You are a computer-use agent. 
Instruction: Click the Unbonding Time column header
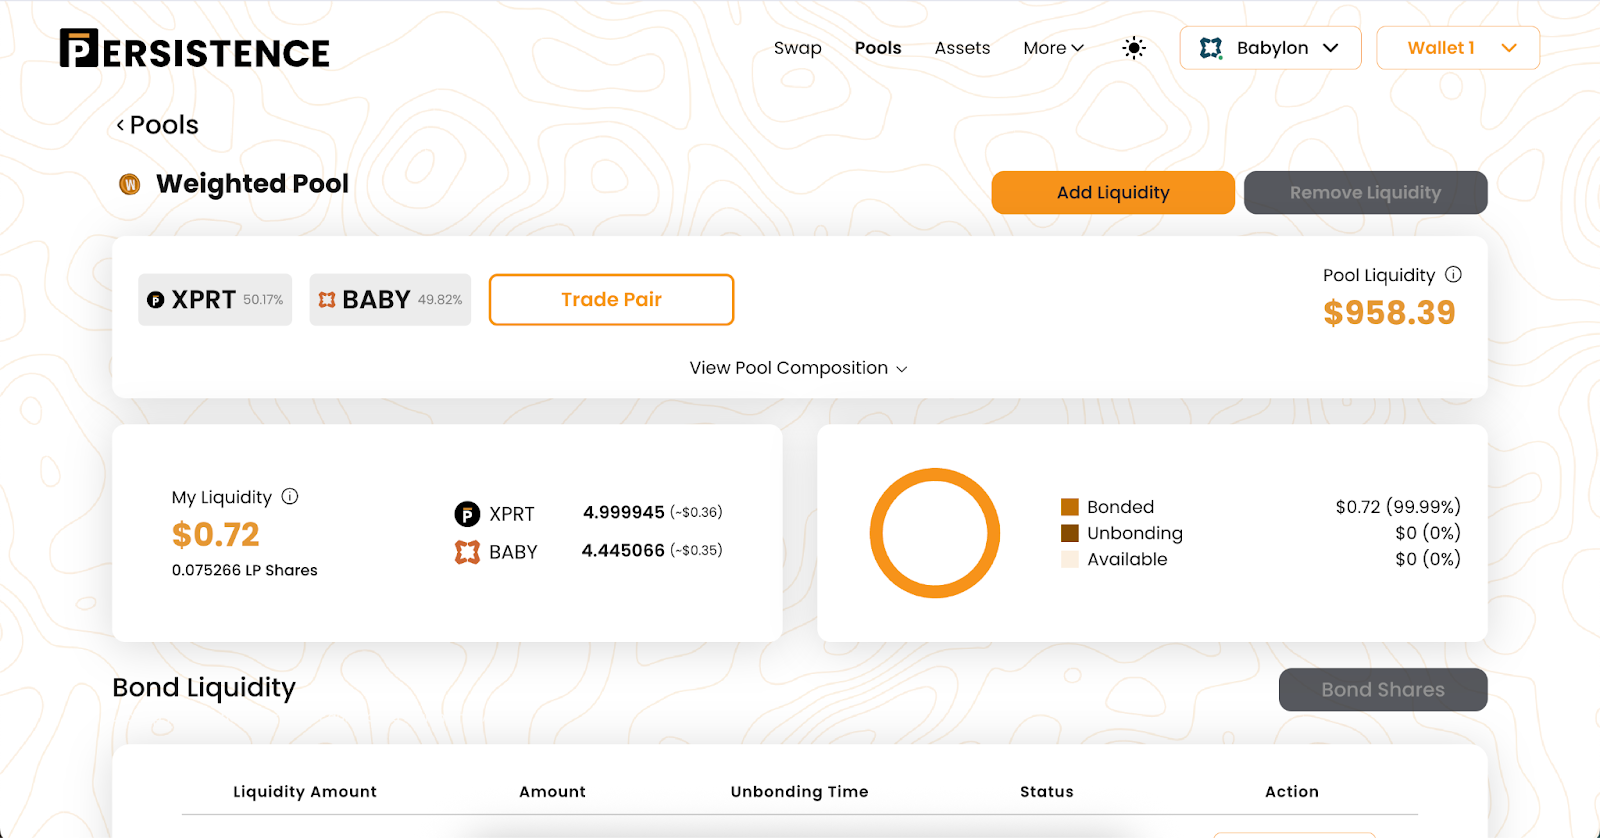(x=799, y=792)
